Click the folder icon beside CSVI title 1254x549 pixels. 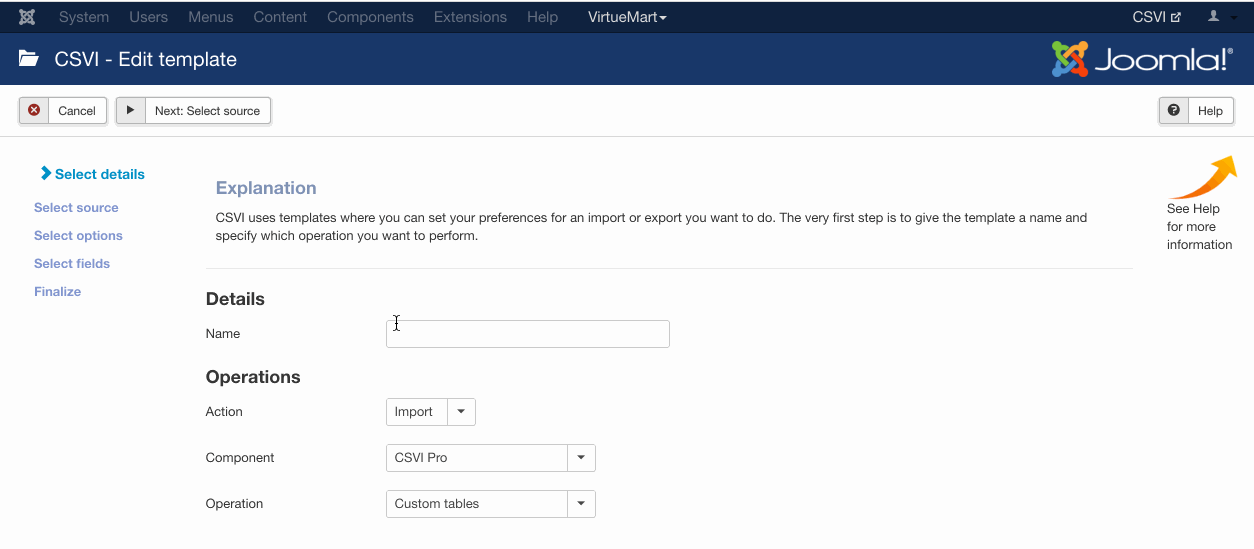click(x=29, y=59)
